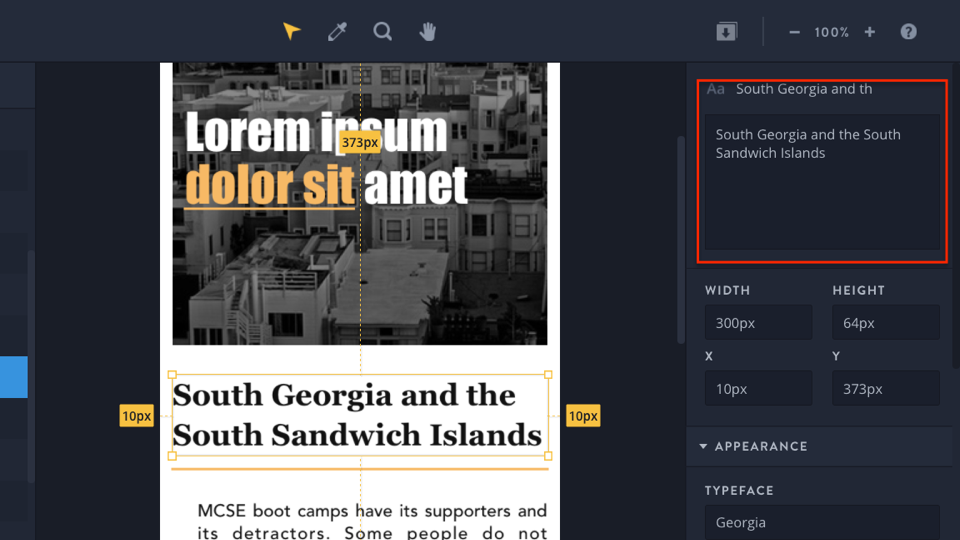Click the canvas vertical scrollbar
This screenshot has width=960, height=540.
click(x=681, y=239)
